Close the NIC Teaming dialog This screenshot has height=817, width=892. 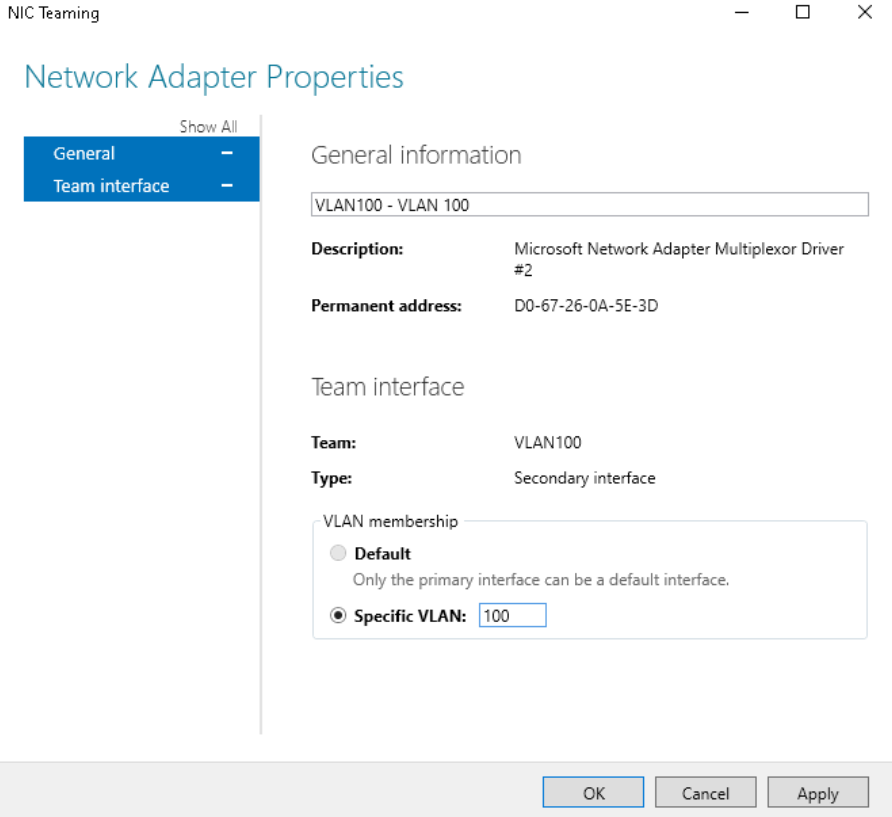pos(864,13)
